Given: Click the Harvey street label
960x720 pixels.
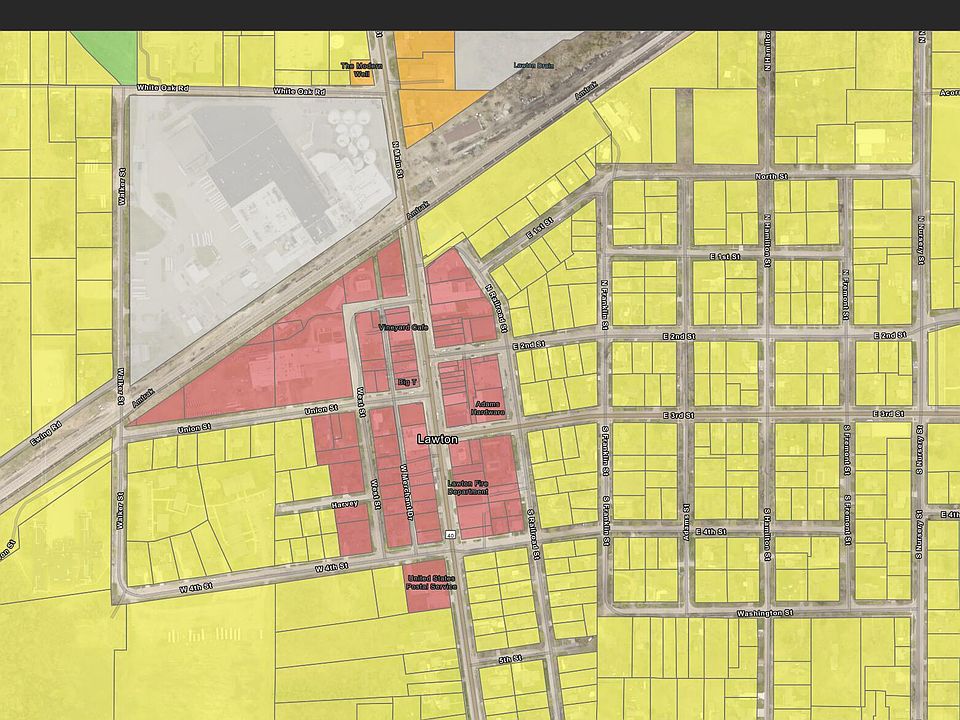Looking at the screenshot, I should pyautogui.click(x=344, y=505).
